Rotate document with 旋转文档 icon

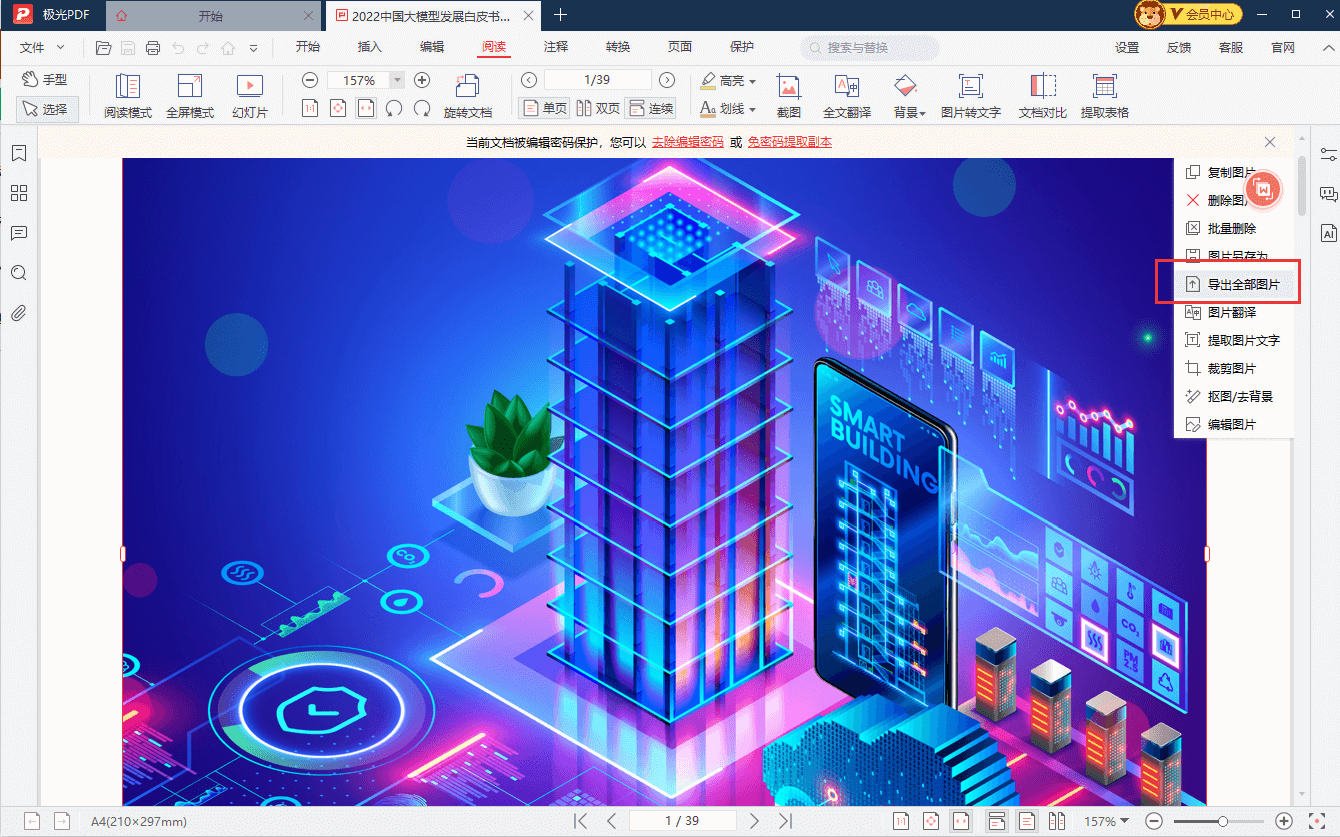(x=467, y=96)
